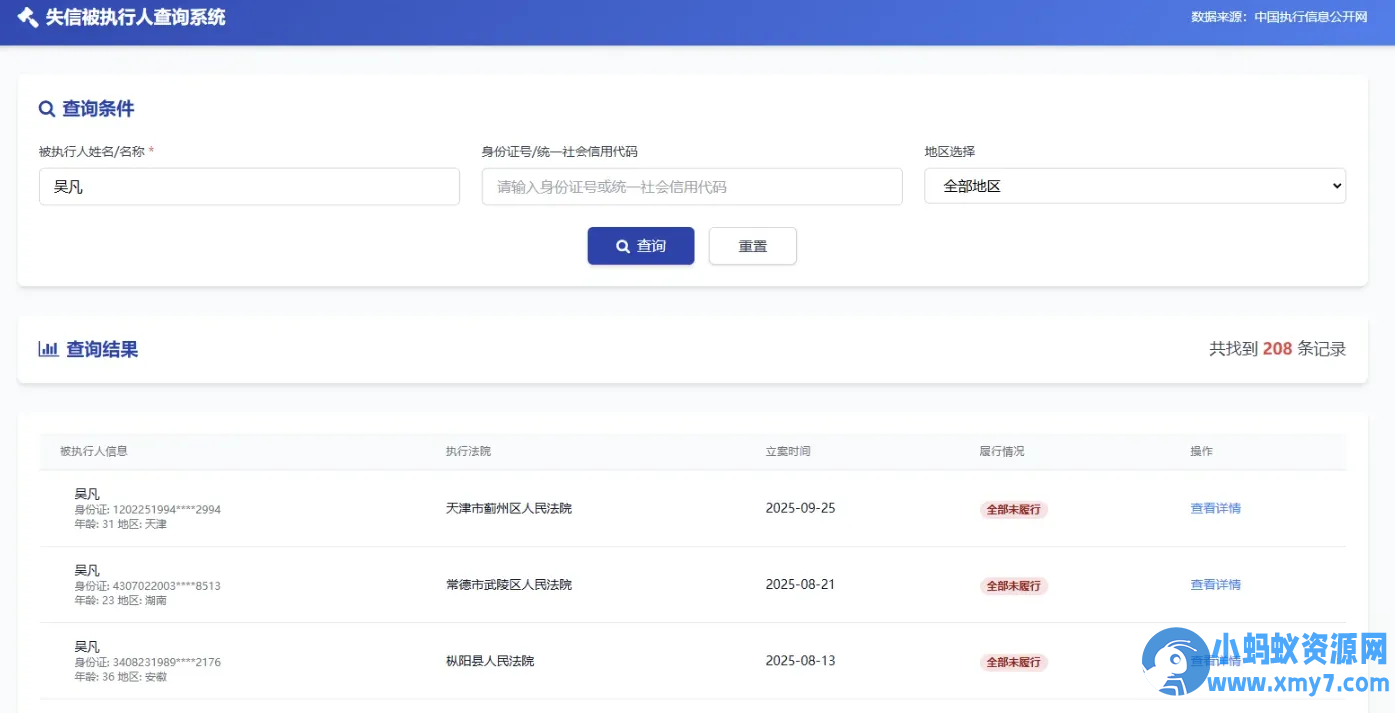Select the 立案时间 column header
The image size is (1395, 713).
tap(786, 451)
